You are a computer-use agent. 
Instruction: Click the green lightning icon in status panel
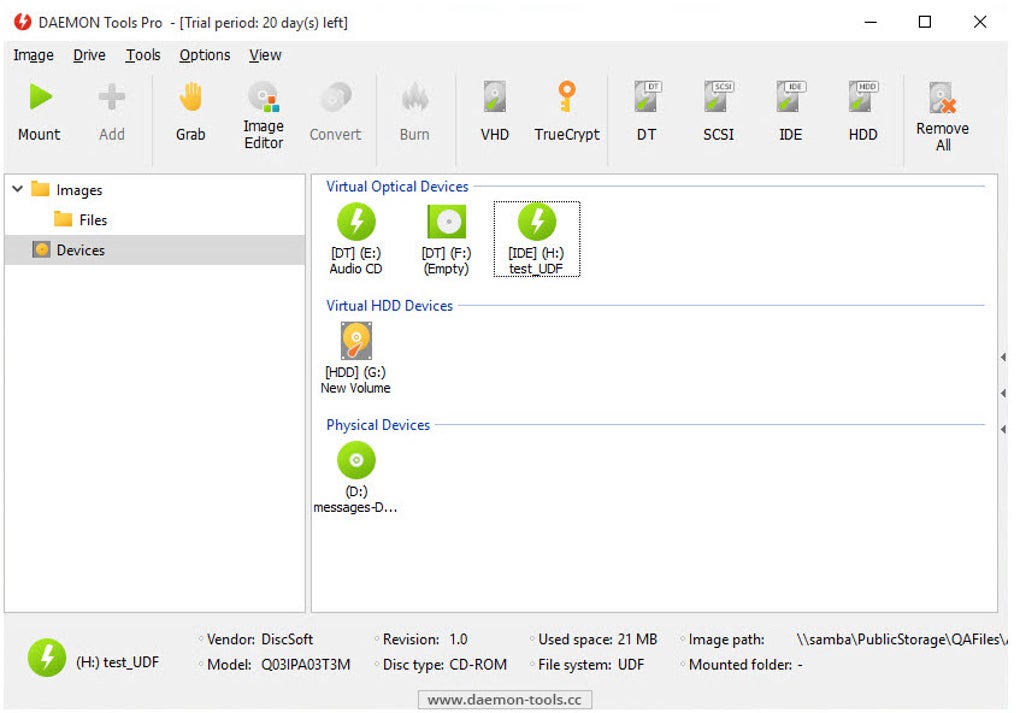[x=47, y=658]
